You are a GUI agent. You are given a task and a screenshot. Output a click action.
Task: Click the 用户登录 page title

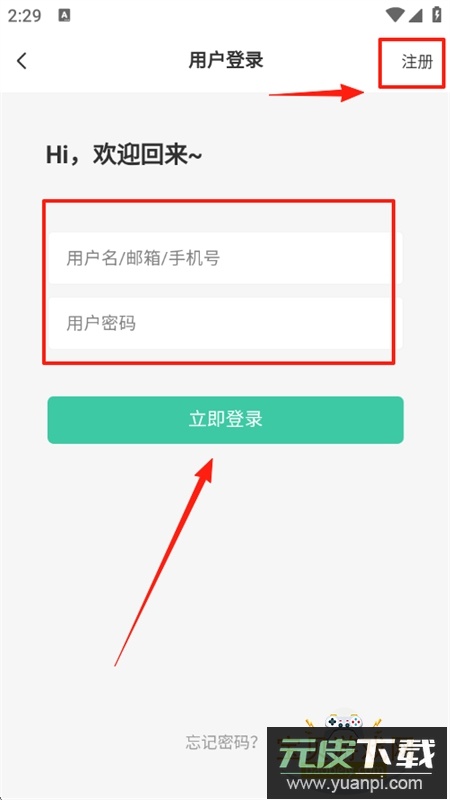point(226,60)
